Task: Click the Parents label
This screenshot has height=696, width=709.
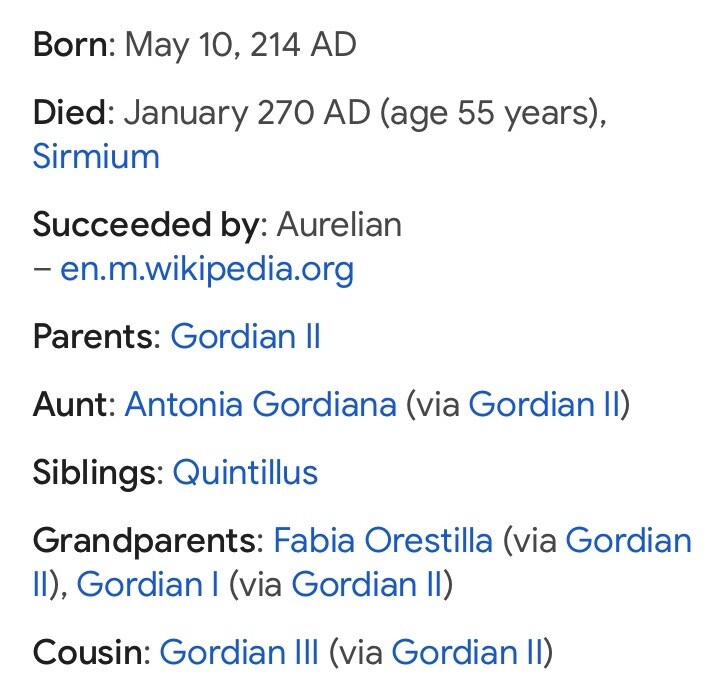Action: tap(95, 336)
